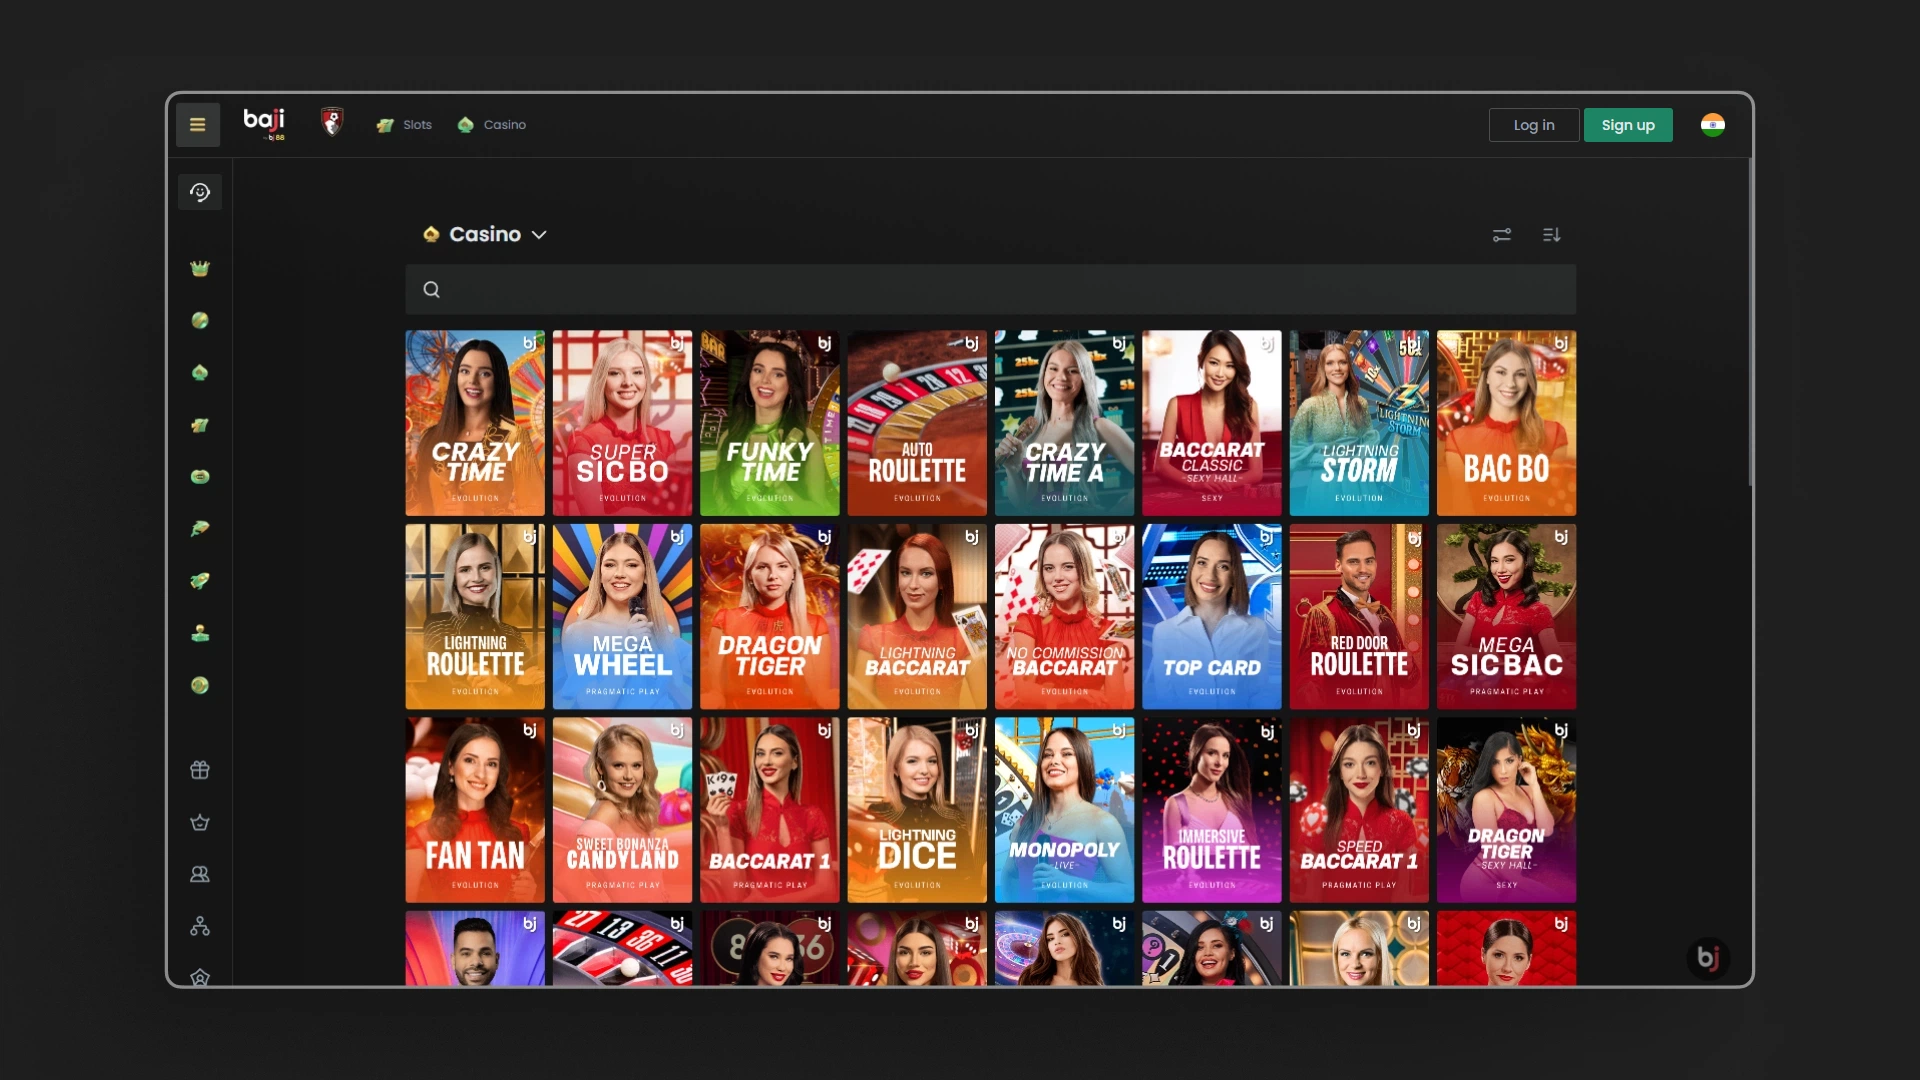Open Auto Roulette game

click(x=917, y=423)
